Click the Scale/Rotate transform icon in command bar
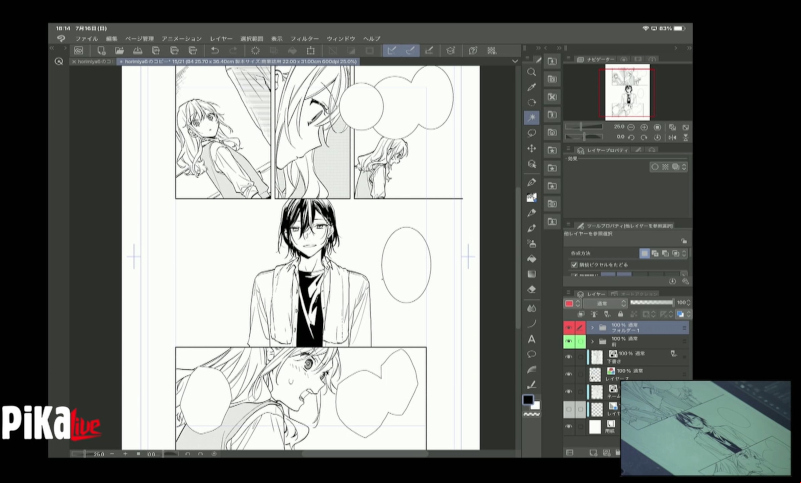Viewport: 801px width, 483px height. (x=310, y=51)
